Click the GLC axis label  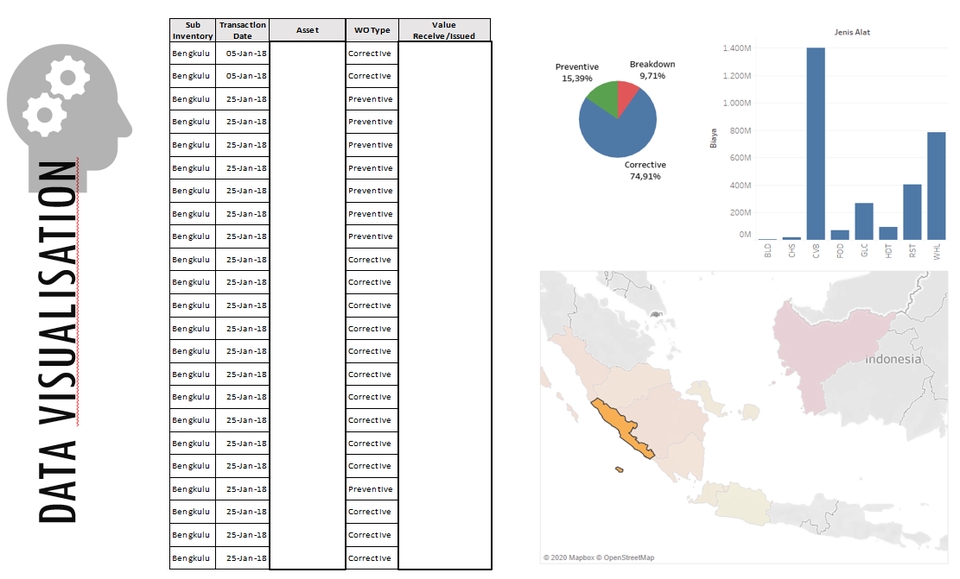(x=864, y=250)
